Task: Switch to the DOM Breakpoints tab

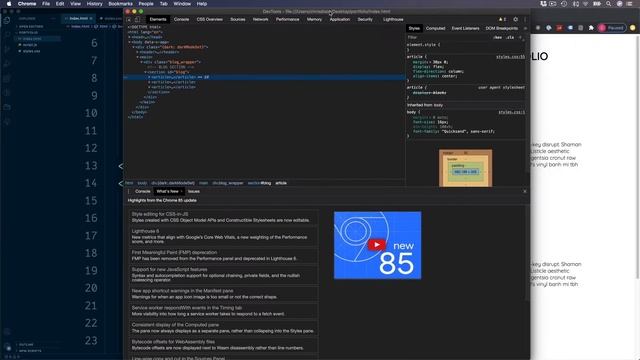Action: tap(502, 29)
